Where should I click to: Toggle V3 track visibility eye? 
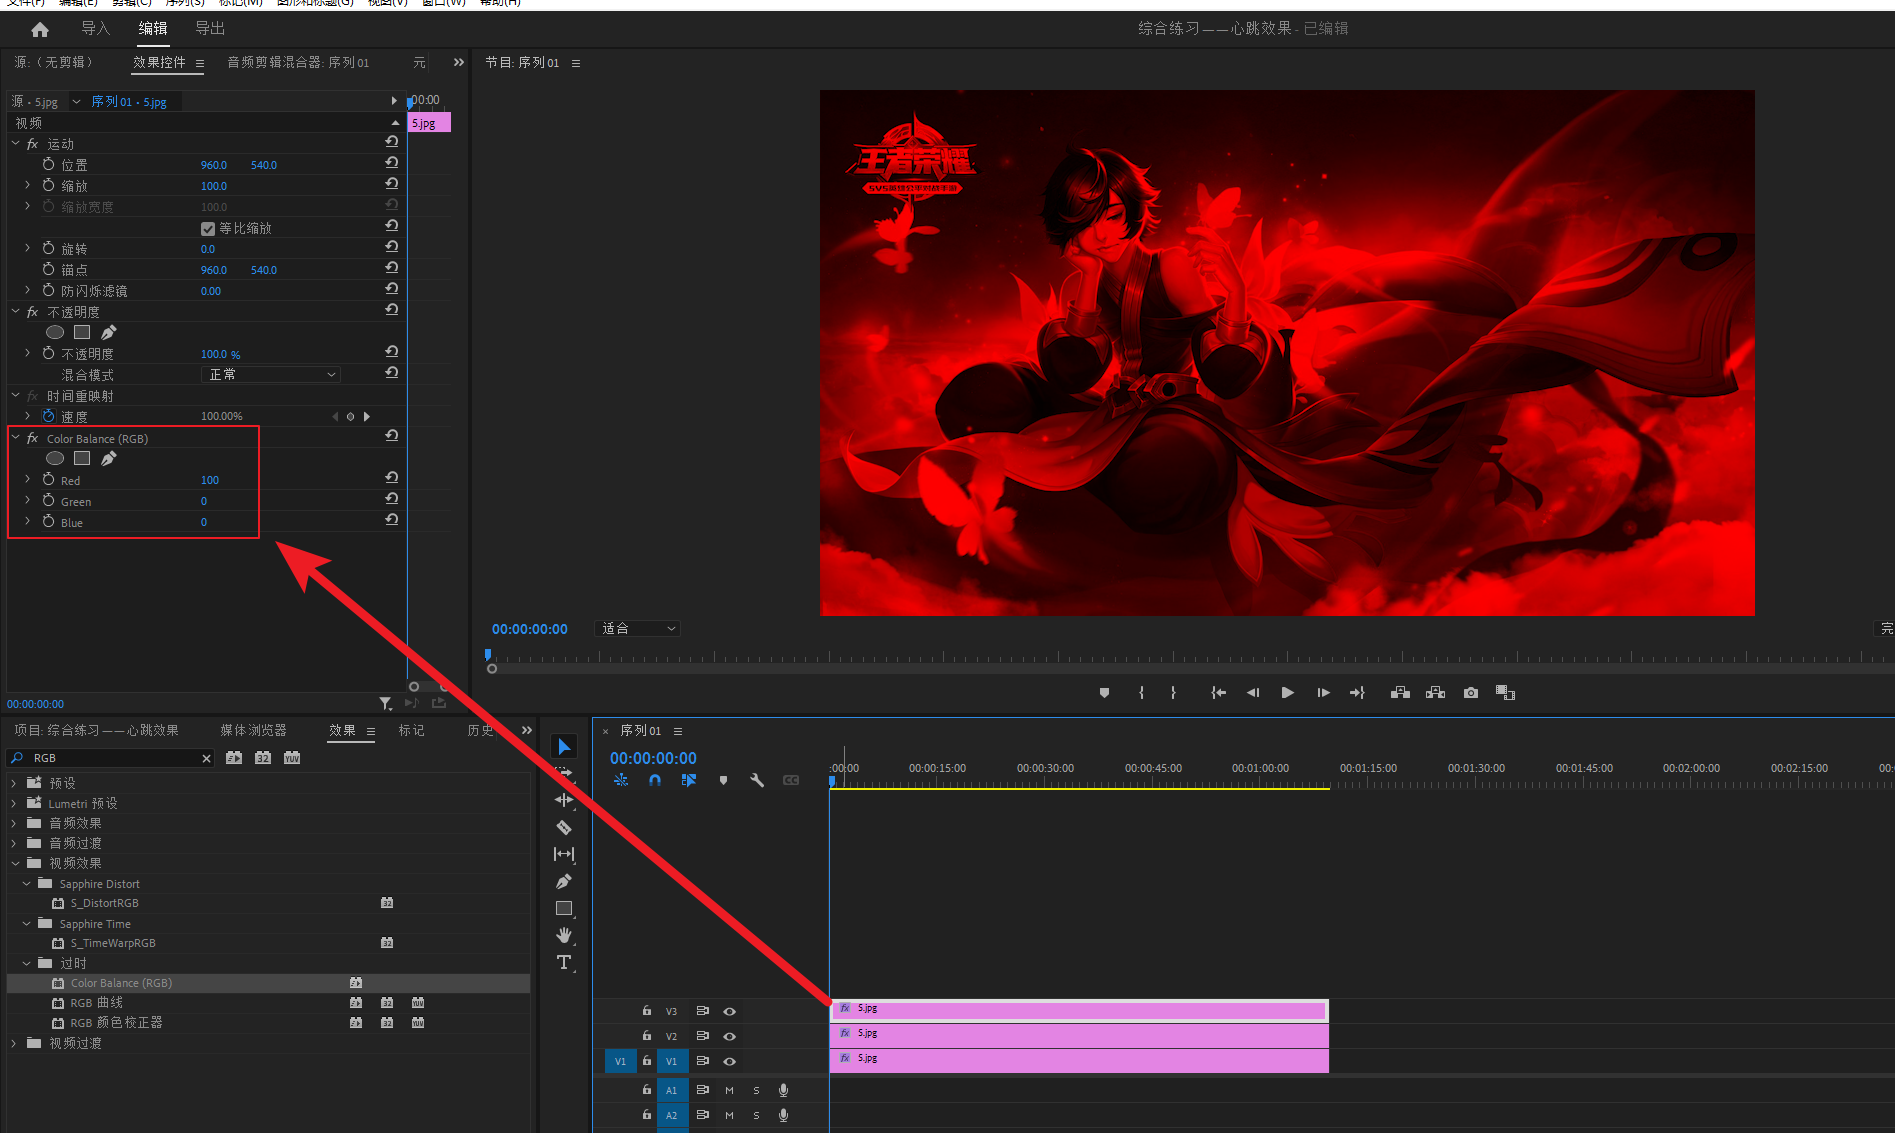[x=730, y=1011]
